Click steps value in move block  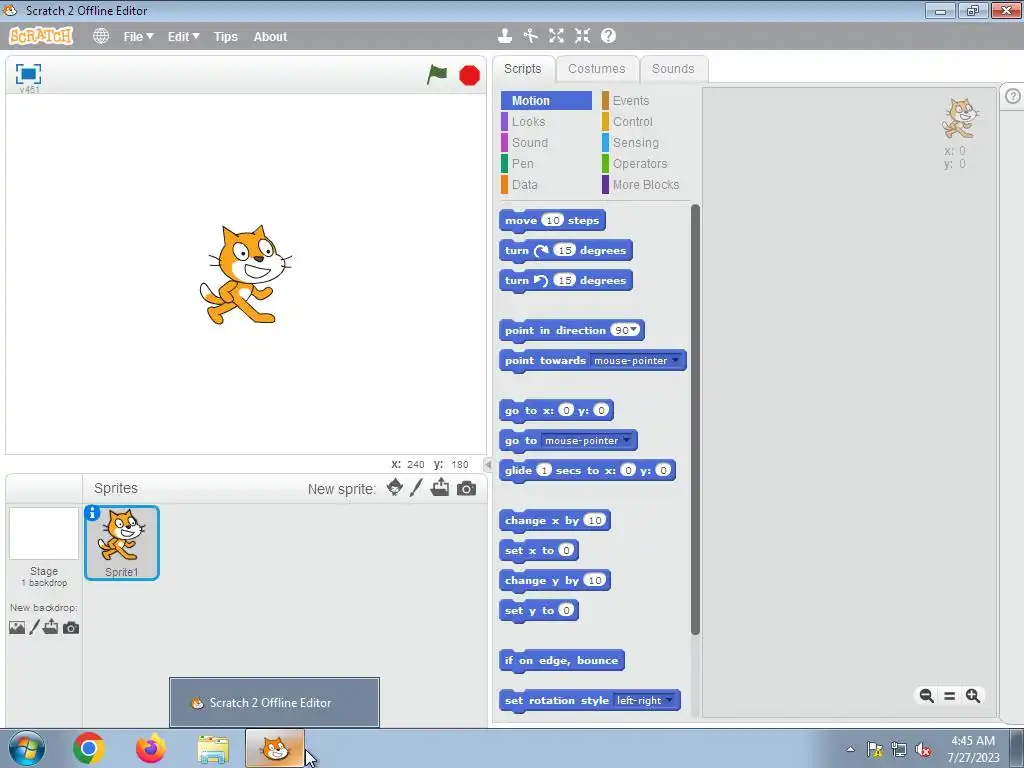click(552, 220)
